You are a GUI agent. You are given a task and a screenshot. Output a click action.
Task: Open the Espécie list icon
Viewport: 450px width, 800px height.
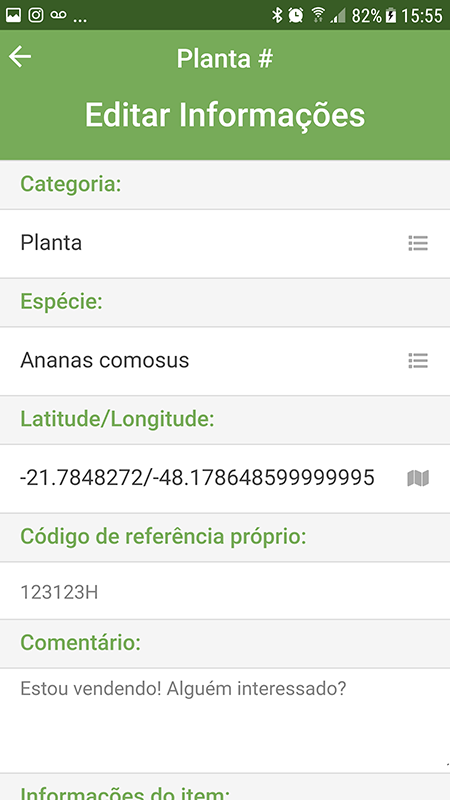(x=418, y=361)
